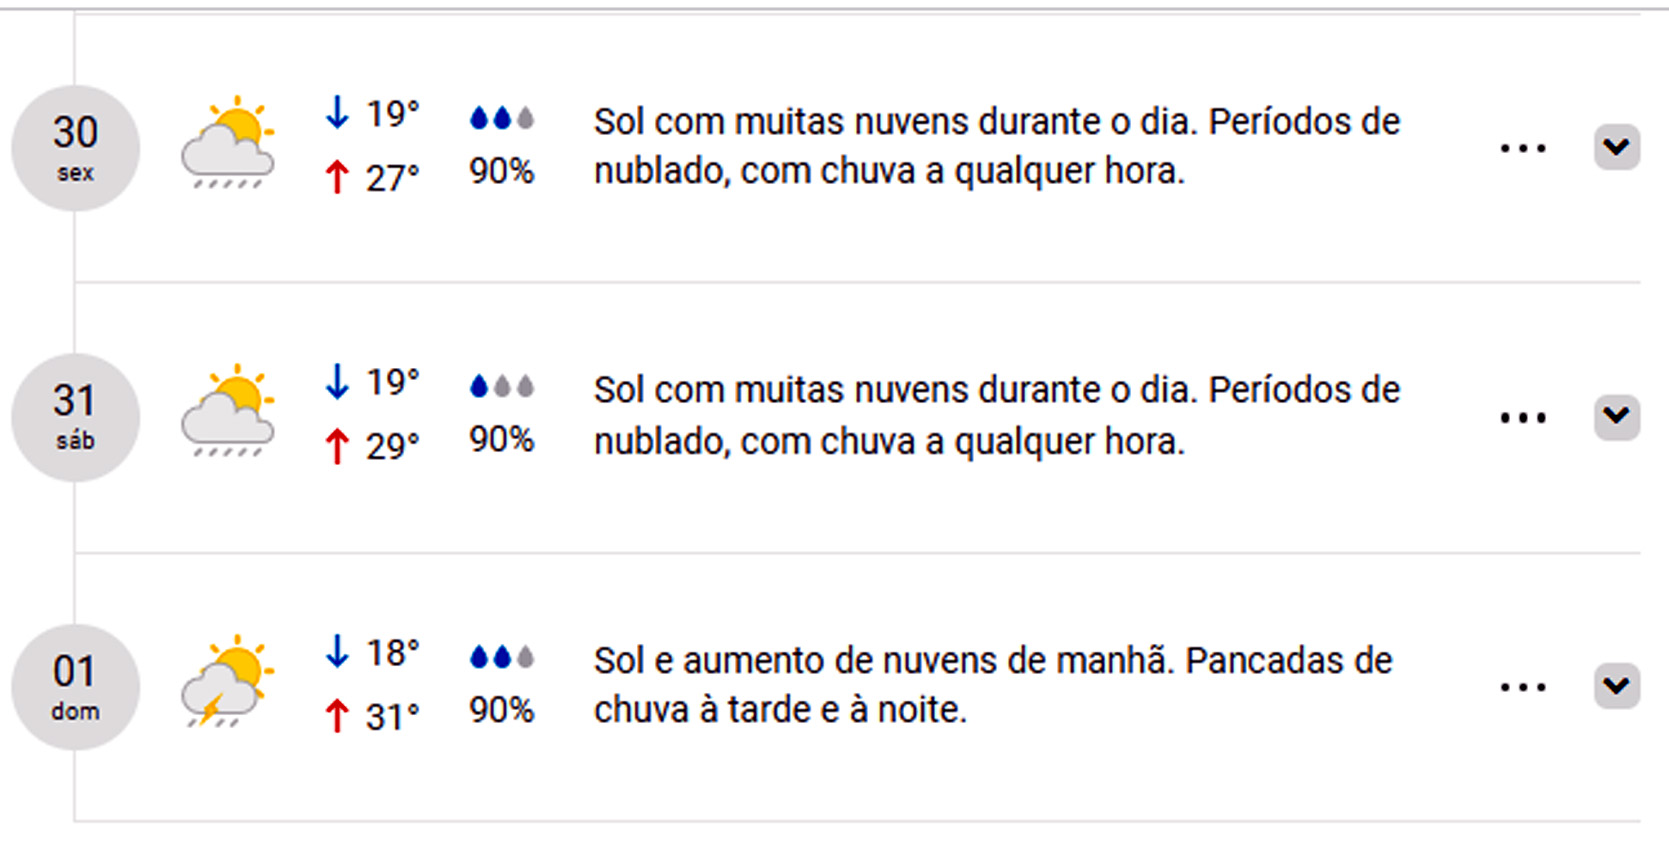Click the blue minimum temperature arrow for Friday
Image resolution: width=1669 pixels, height=843 pixels.
click(337, 113)
